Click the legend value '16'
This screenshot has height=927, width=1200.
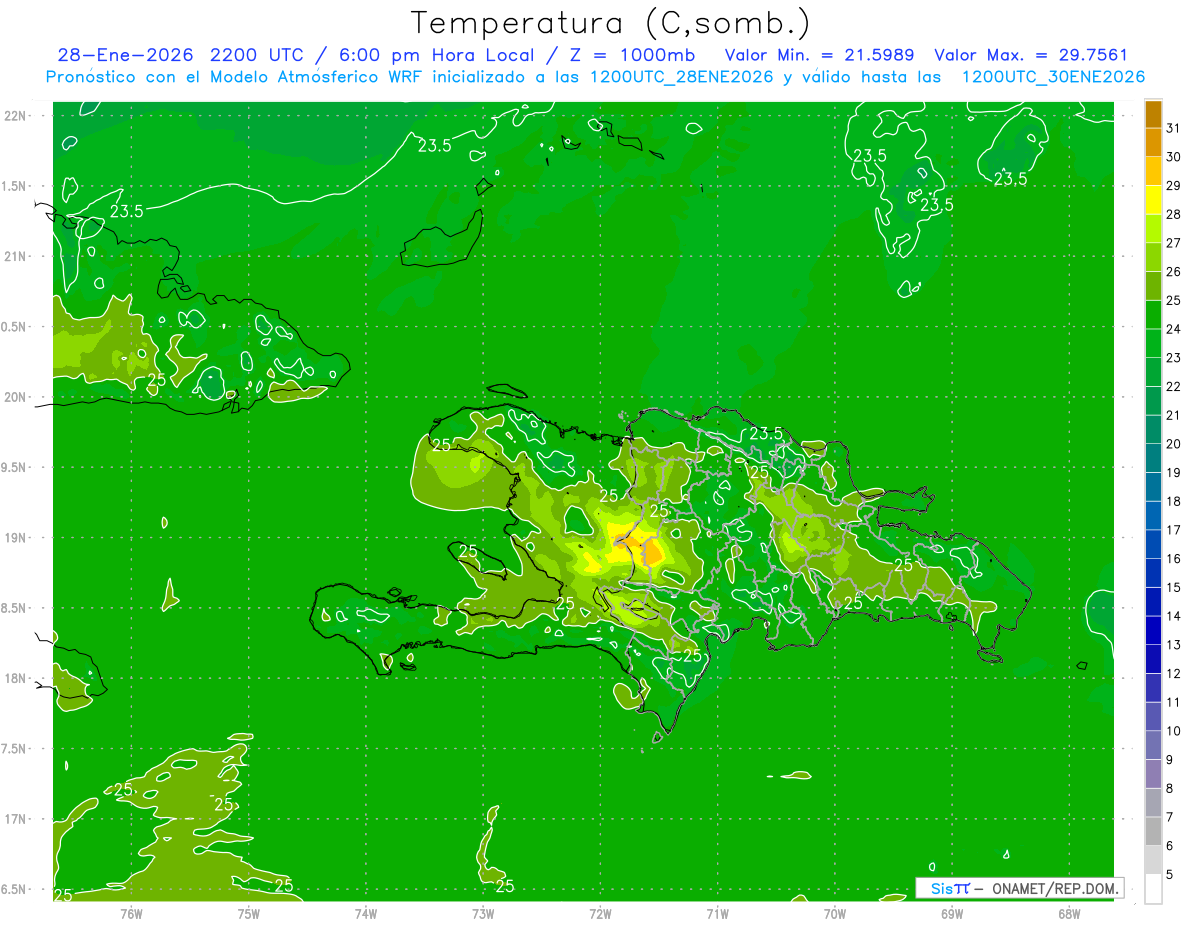[x=1173, y=559]
